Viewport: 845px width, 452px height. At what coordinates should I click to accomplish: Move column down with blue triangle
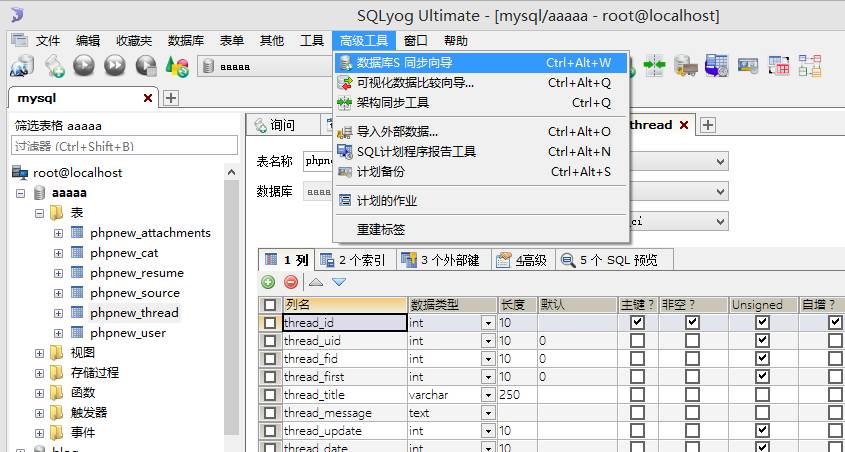338,282
